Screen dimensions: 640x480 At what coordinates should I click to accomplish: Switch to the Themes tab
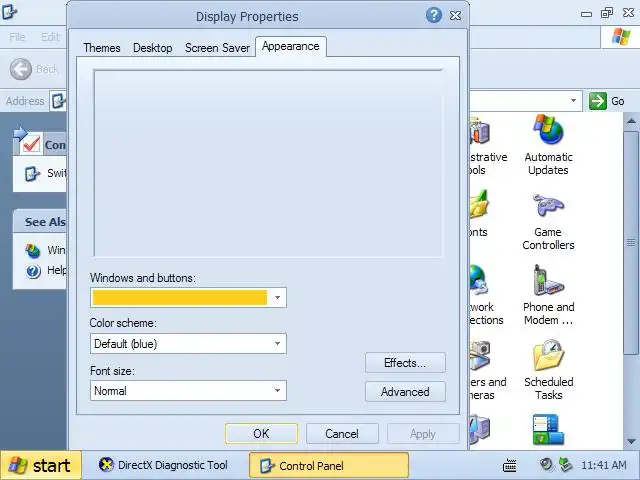[102, 48]
